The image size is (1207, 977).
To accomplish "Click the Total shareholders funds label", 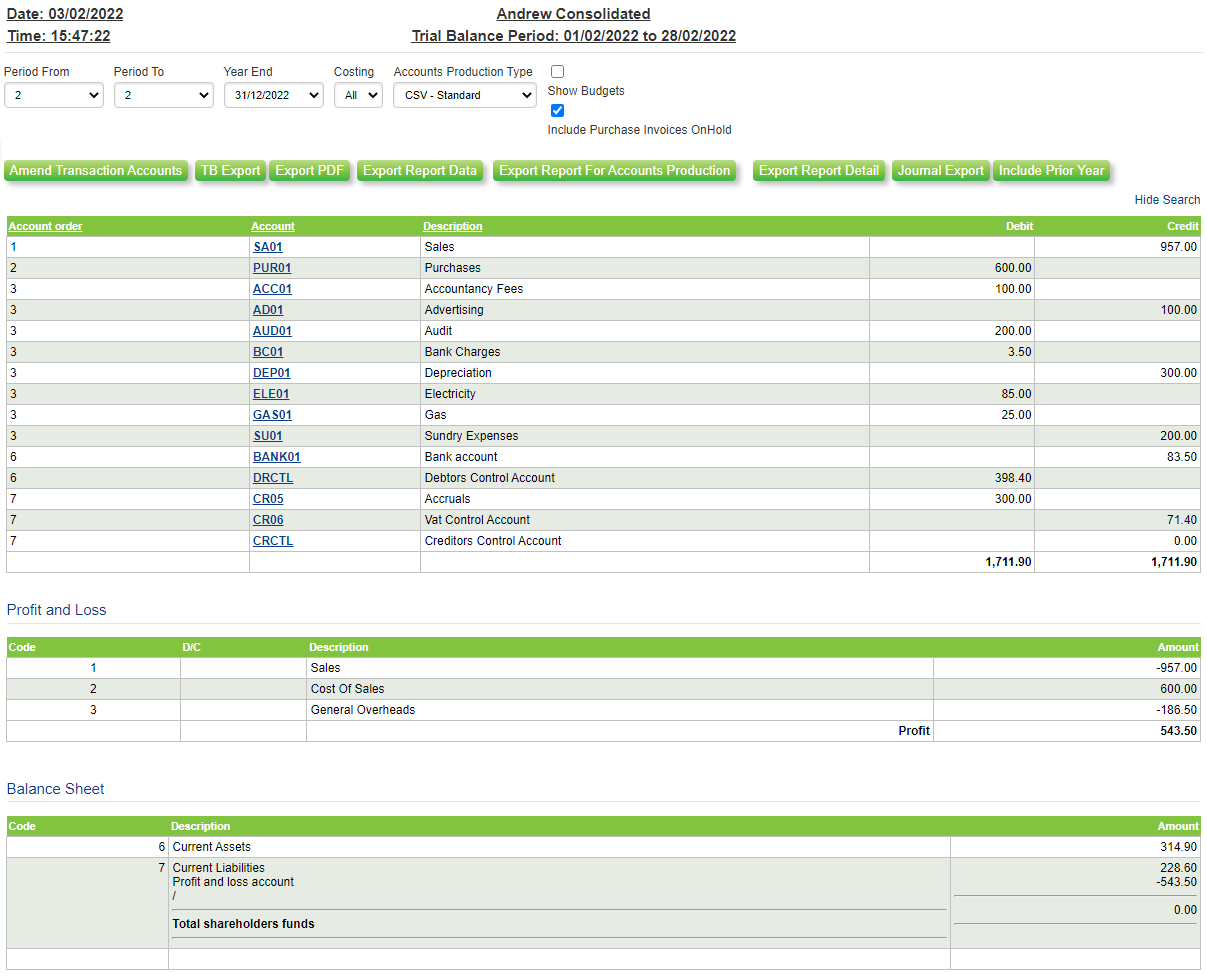I will pyautogui.click(x=243, y=924).
